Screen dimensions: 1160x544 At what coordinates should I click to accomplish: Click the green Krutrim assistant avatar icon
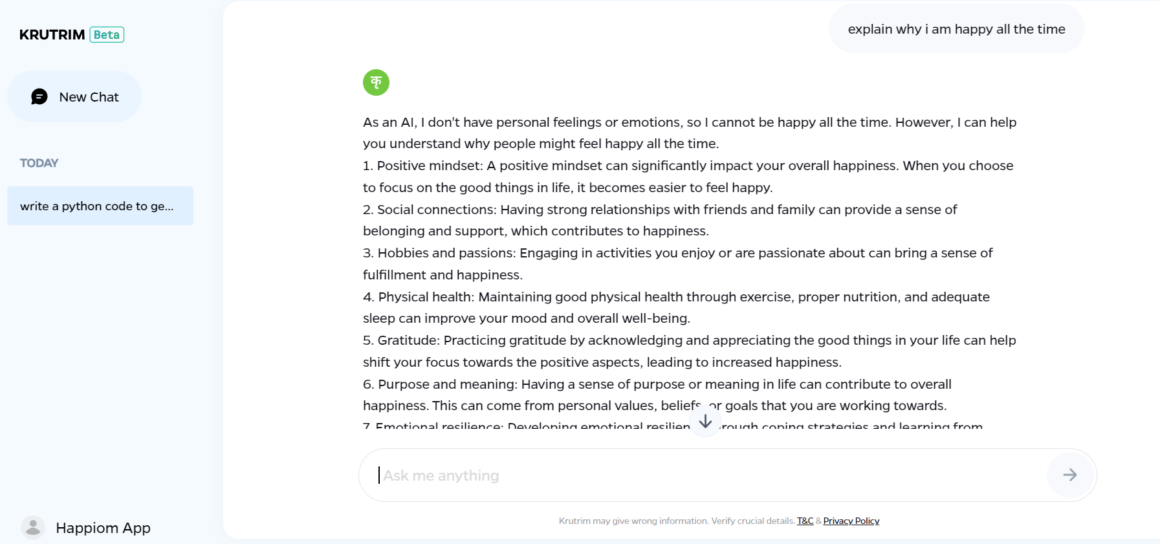[376, 82]
